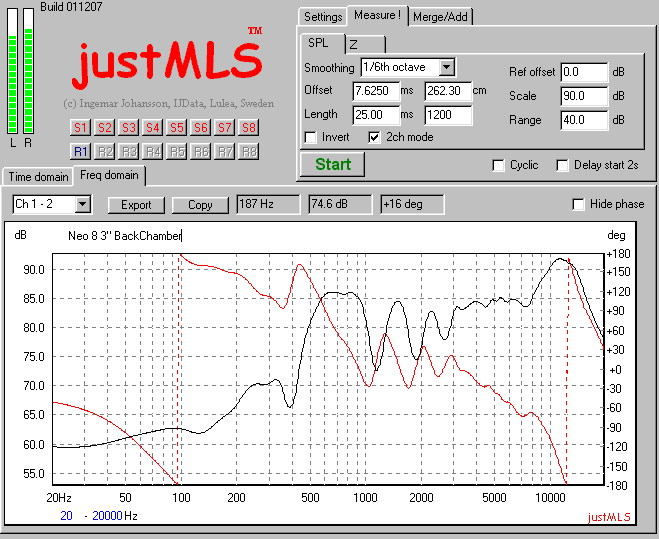659x539 pixels.
Task: Select the Freq domain tab
Action: pos(109,175)
